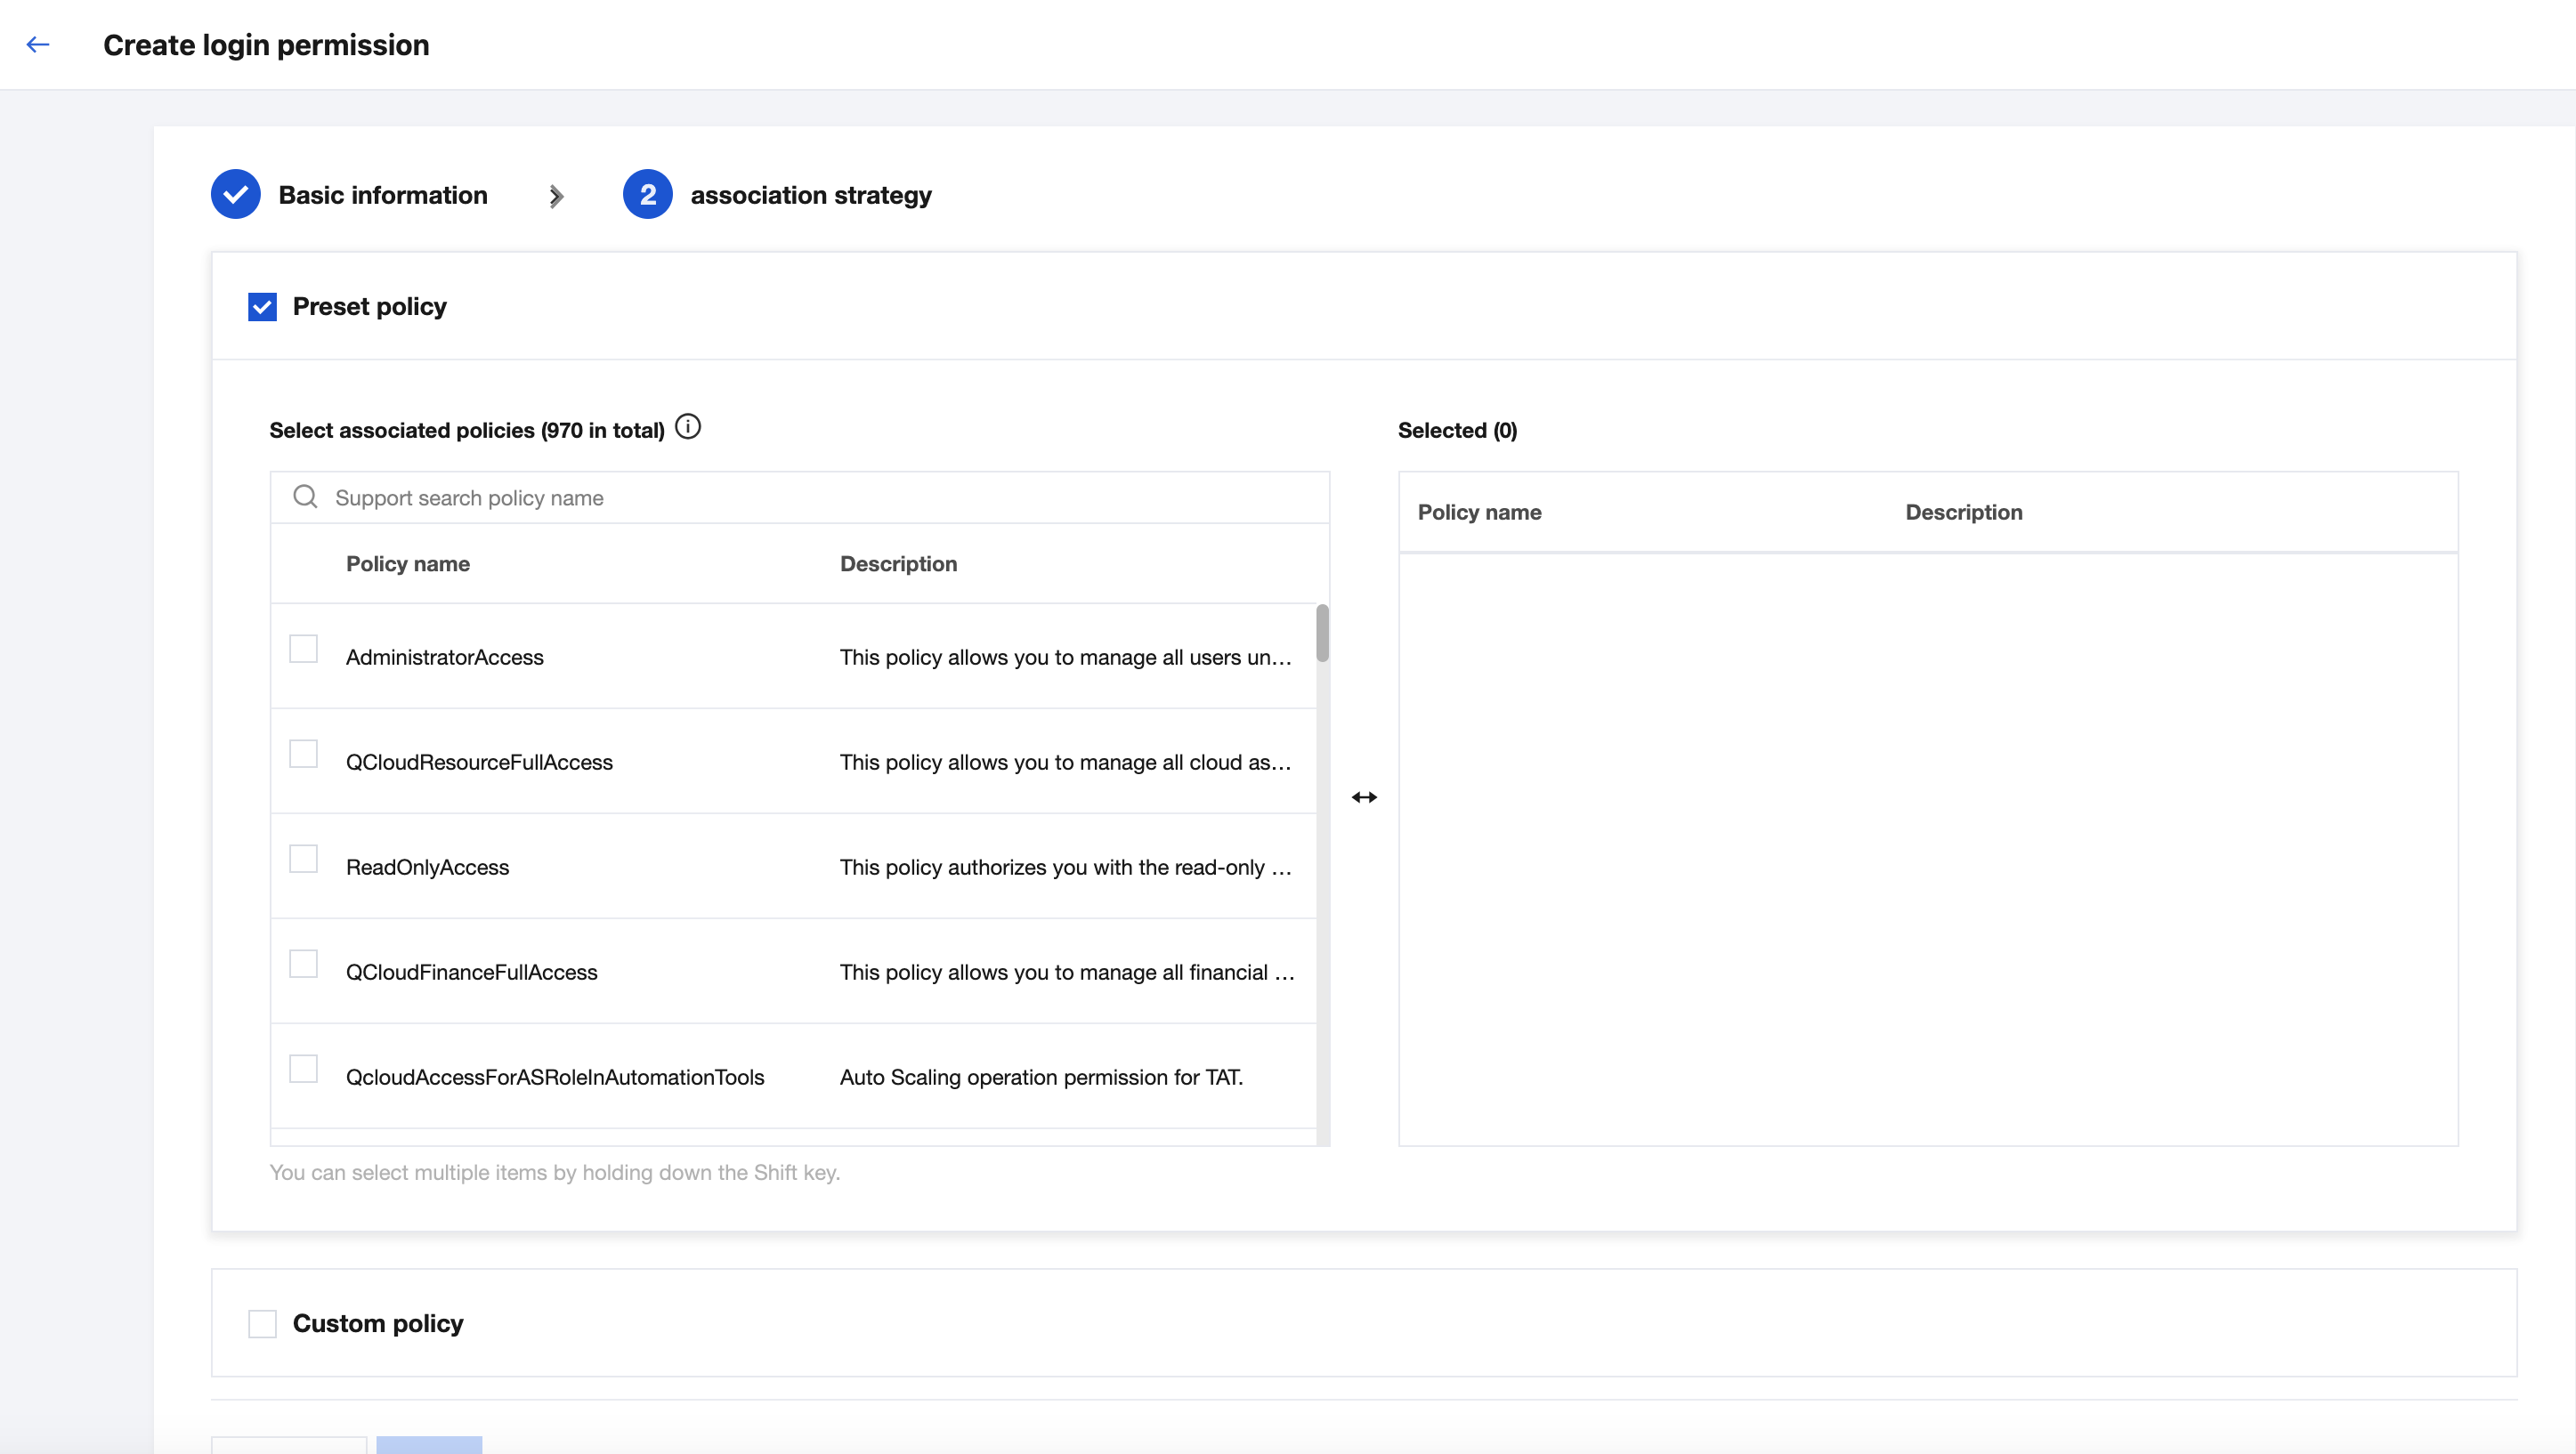The width and height of the screenshot is (2576, 1454).
Task: Click the search magnifier icon
Action: pyautogui.click(x=305, y=497)
